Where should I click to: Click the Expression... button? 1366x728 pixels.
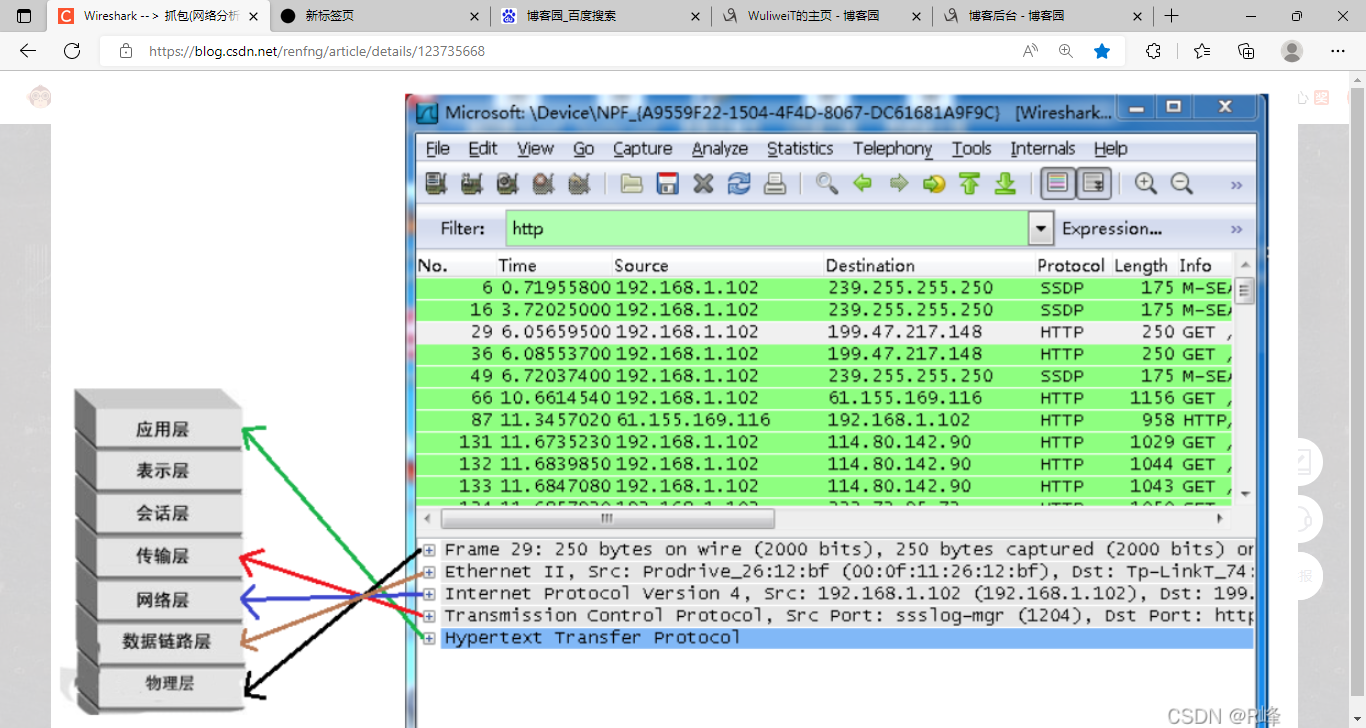click(x=1112, y=229)
